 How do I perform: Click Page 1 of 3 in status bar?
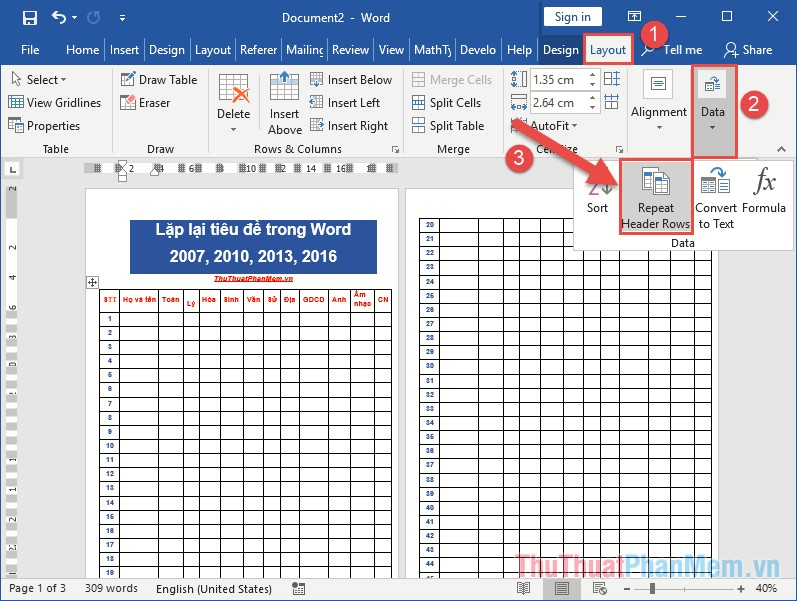coord(37,589)
